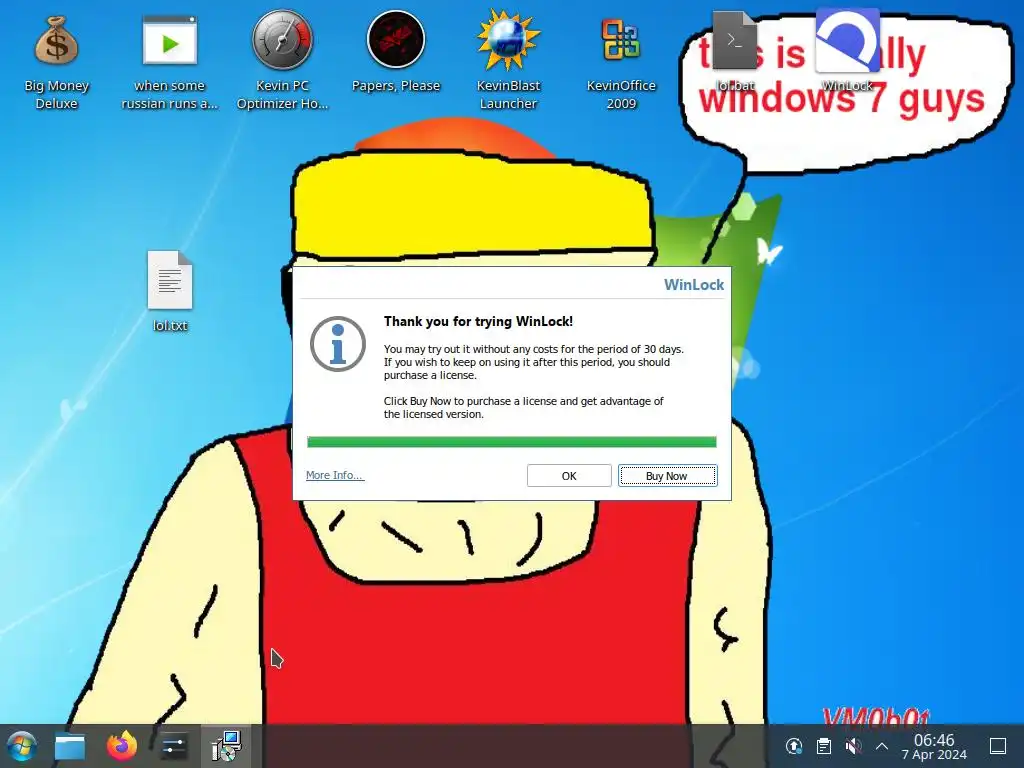Select the lol.txt text file icon
Image resolution: width=1024 pixels, height=768 pixels.
pyautogui.click(x=170, y=291)
